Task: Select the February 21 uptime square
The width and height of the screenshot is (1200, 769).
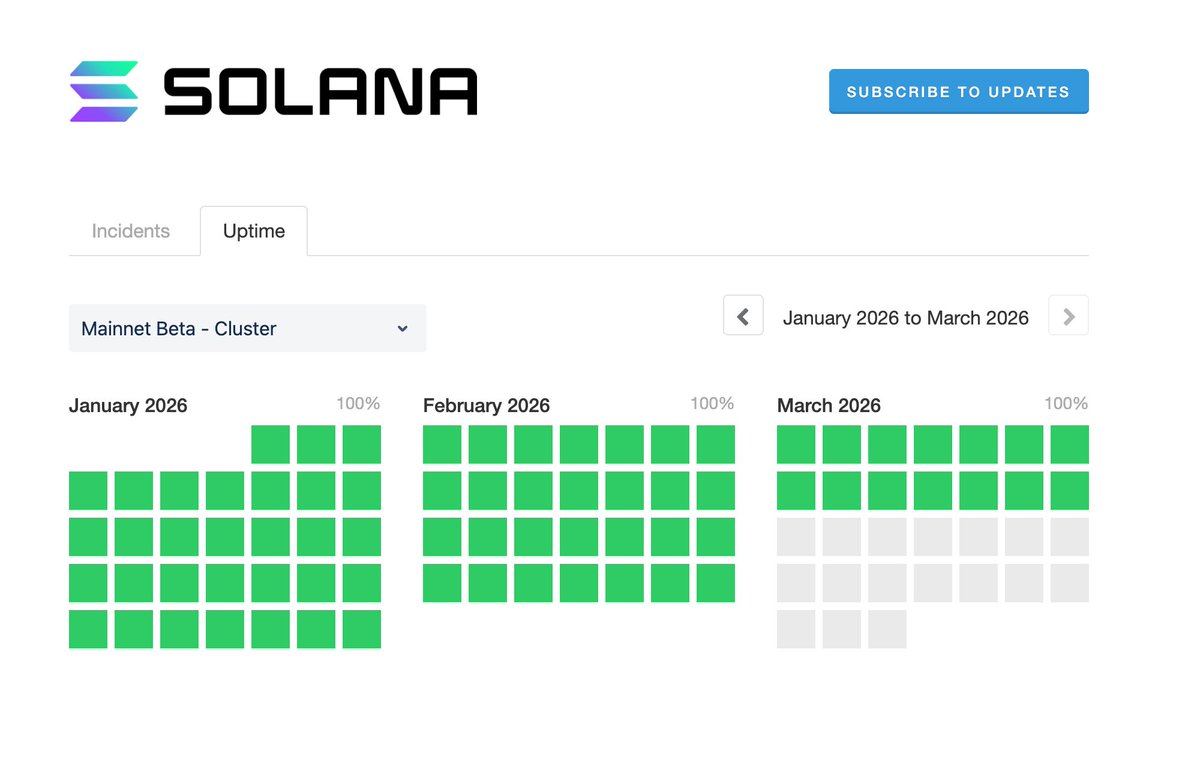Action: (x=716, y=537)
